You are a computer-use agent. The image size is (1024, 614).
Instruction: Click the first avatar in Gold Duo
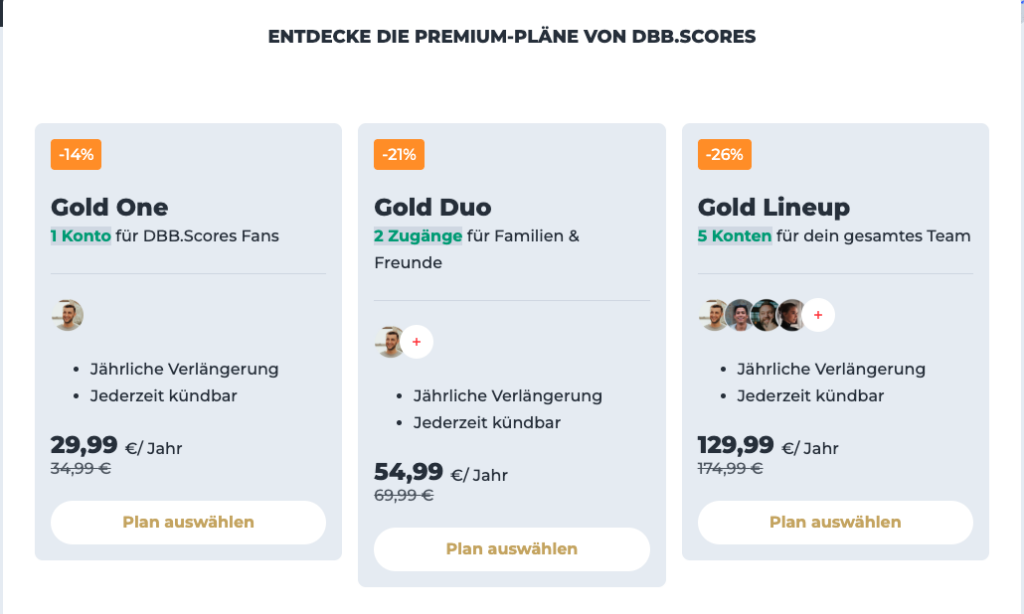(x=389, y=342)
